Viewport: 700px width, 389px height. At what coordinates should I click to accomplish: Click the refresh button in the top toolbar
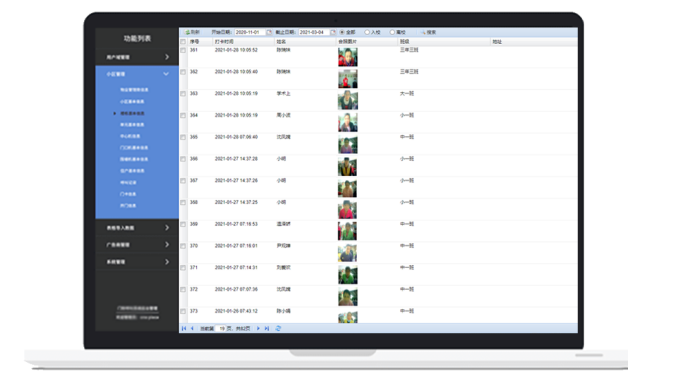click(x=192, y=32)
